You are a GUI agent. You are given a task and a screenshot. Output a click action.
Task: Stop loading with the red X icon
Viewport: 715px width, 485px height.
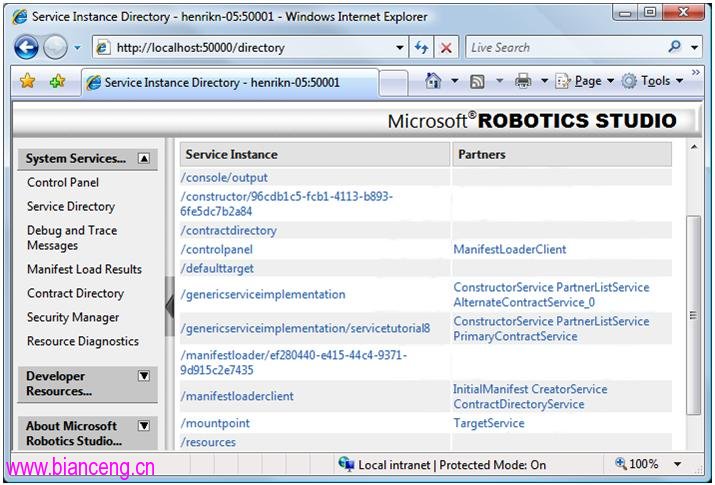(x=446, y=47)
